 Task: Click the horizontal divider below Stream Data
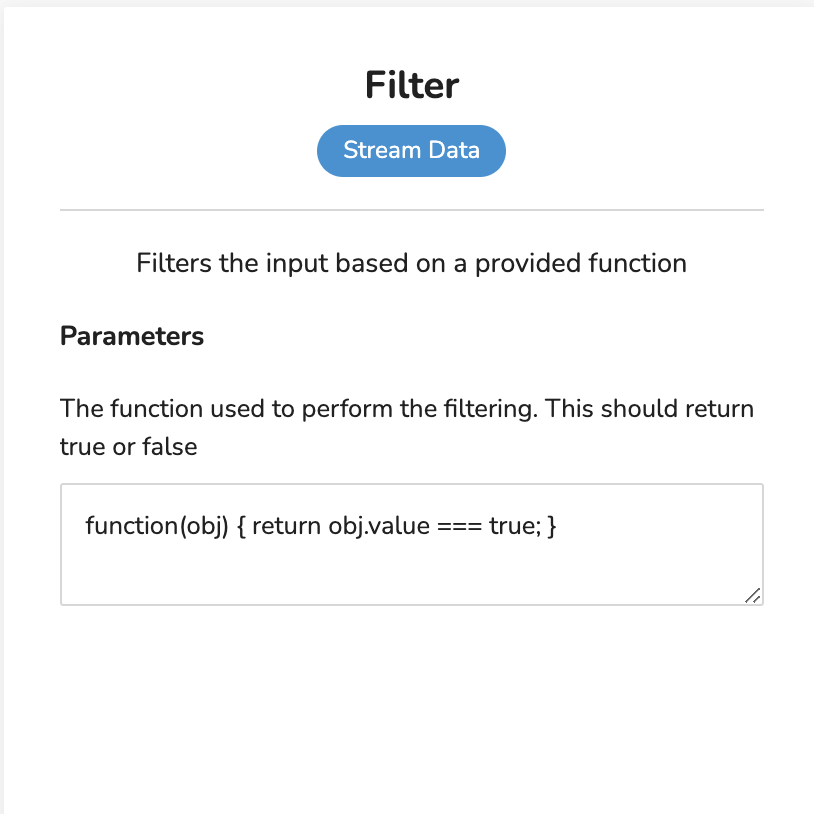412,210
